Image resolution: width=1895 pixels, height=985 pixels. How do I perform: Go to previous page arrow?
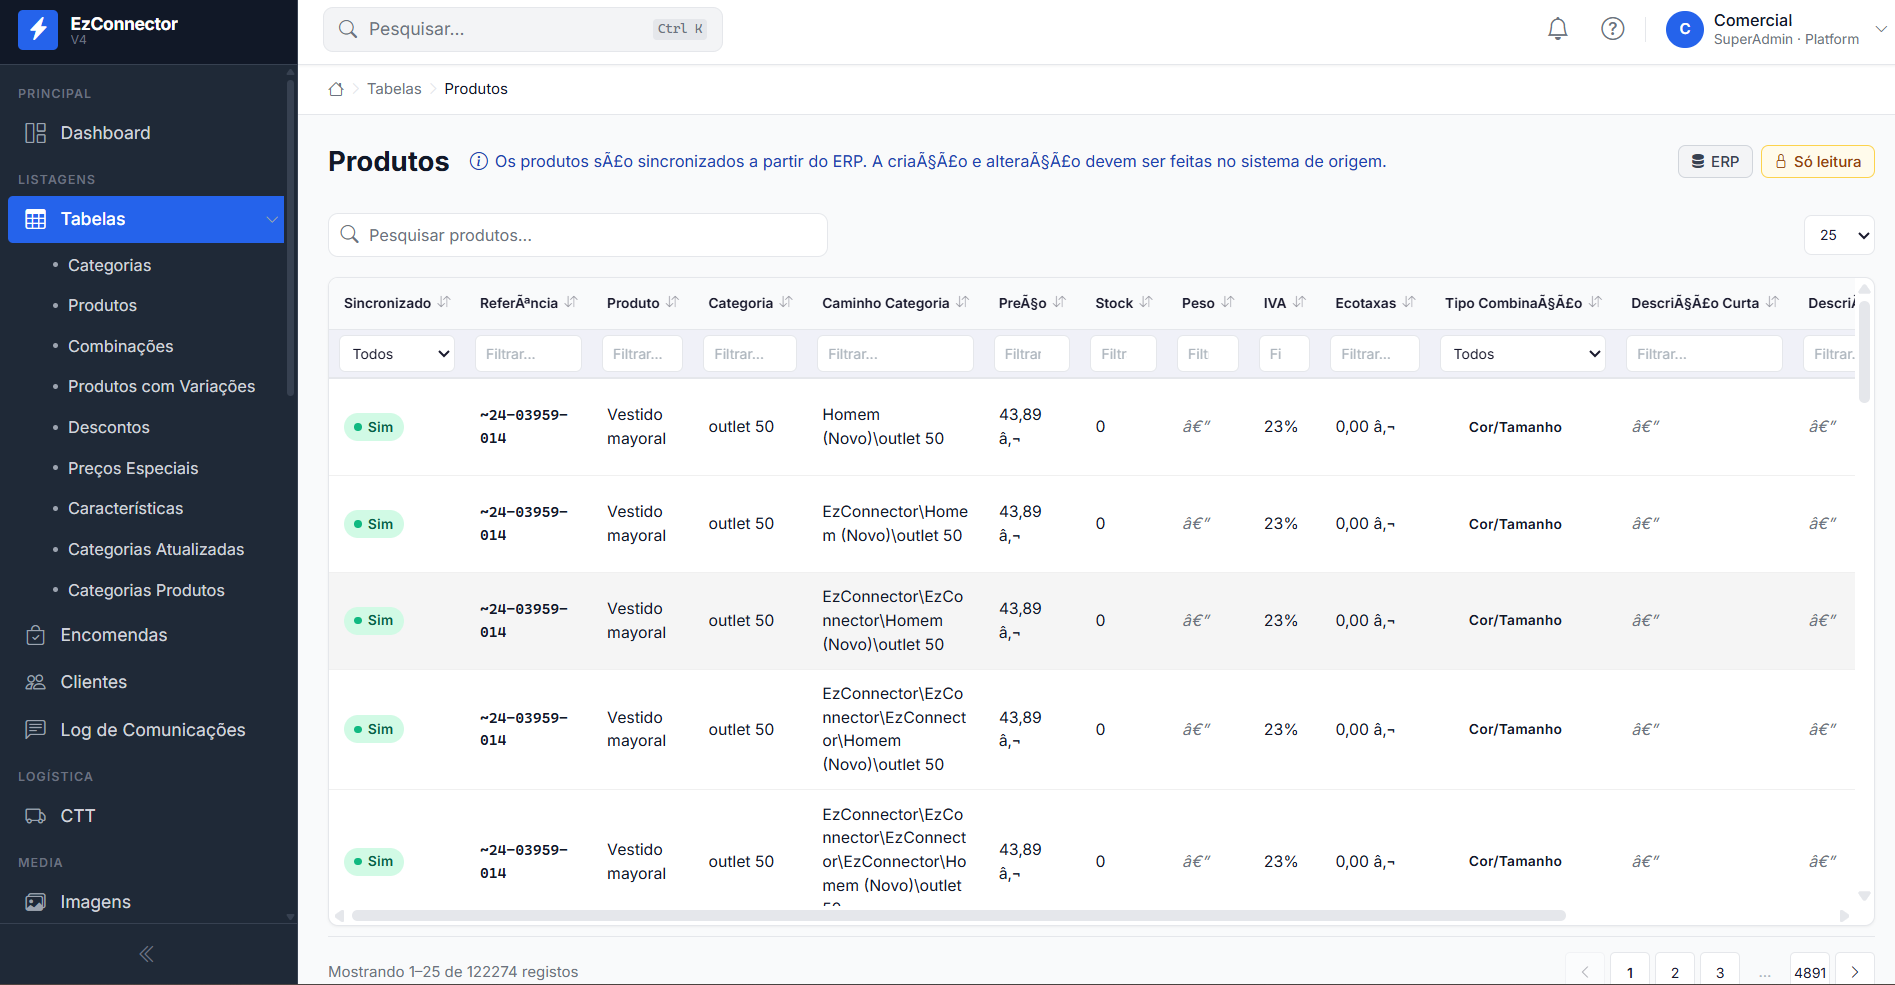pos(1585,972)
